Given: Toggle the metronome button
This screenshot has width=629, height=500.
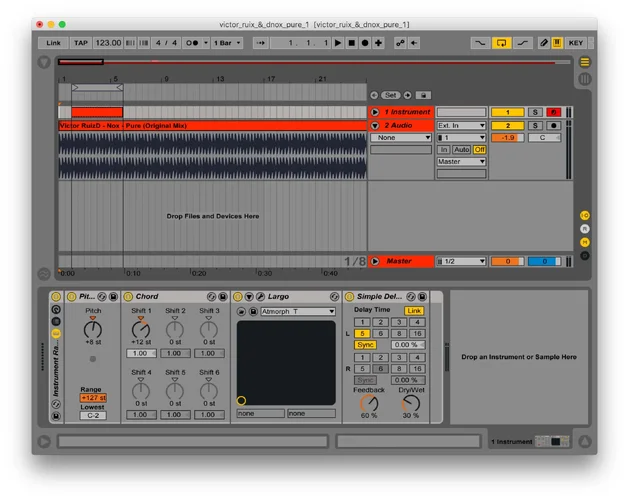Looking at the screenshot, I should pyautogui.click(x=194, y=43).
